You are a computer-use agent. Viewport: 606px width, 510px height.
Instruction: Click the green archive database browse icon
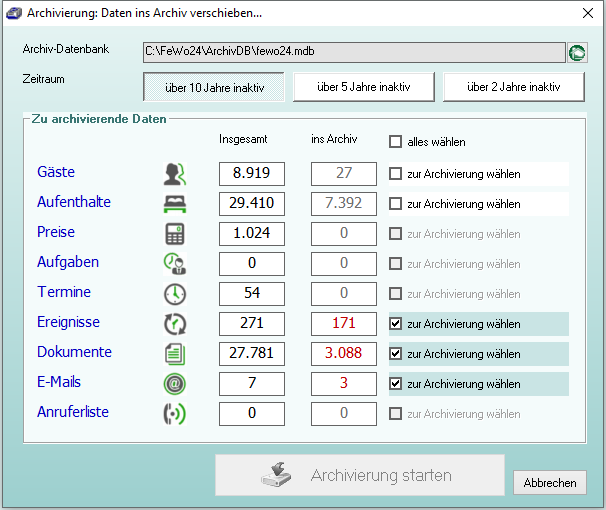577,52
